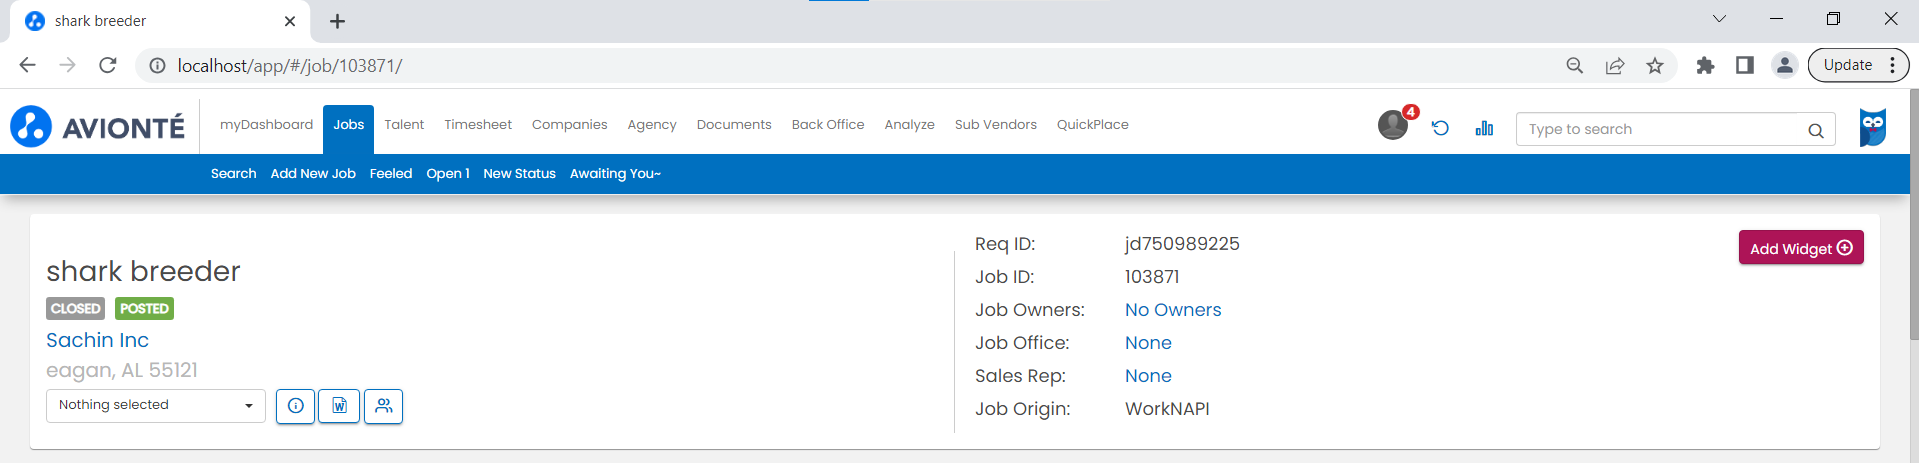Click the browser address bar URL
The width and height of the screenshot is (1919, 463).
click(x=290, y=65)
